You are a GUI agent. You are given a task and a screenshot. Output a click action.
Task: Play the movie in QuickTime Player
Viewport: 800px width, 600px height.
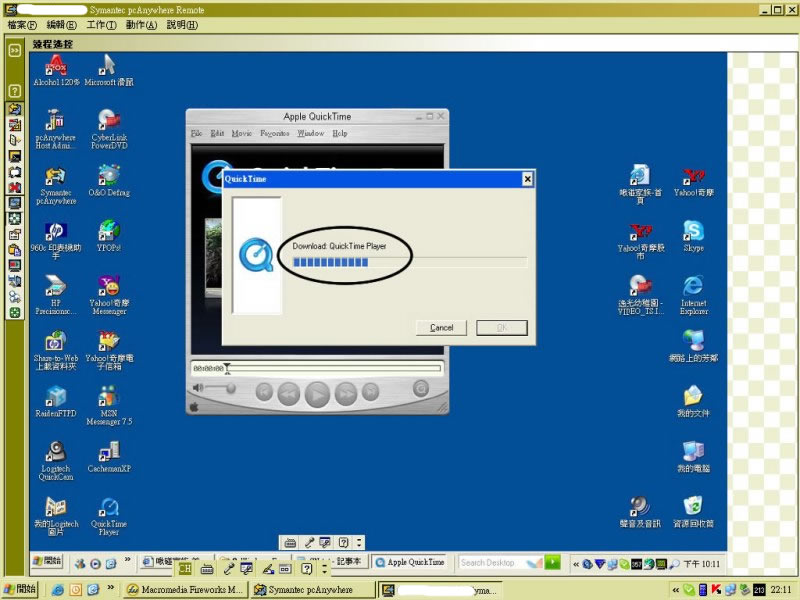point(317,395)
